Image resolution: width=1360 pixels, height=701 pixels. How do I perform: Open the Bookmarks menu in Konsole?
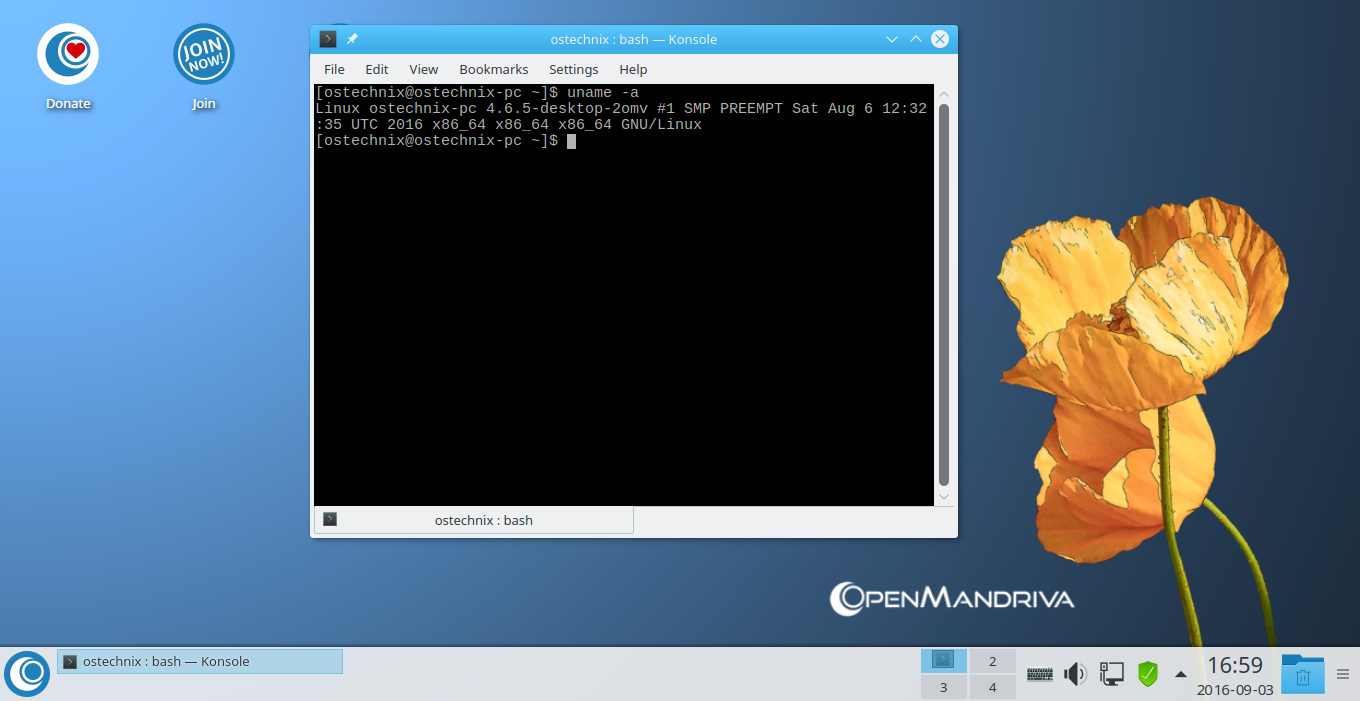pyautogui.click(x=493, y=69)
